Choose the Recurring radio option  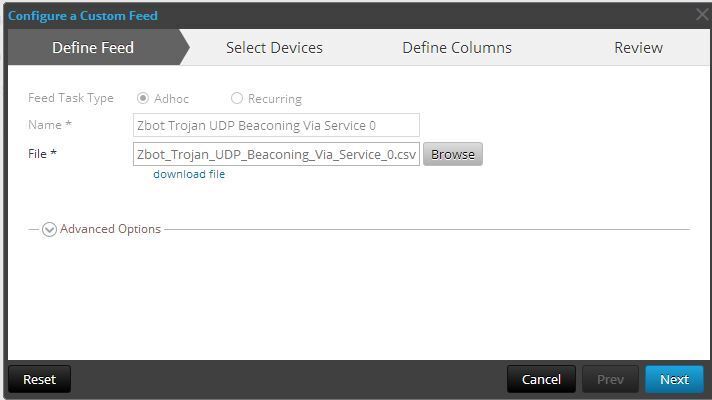pos(237,99)
